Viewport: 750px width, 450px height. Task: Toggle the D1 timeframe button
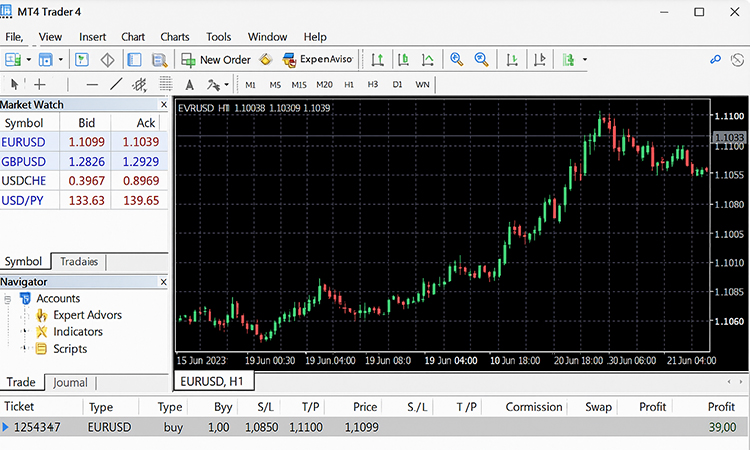(x=397, y=85)
